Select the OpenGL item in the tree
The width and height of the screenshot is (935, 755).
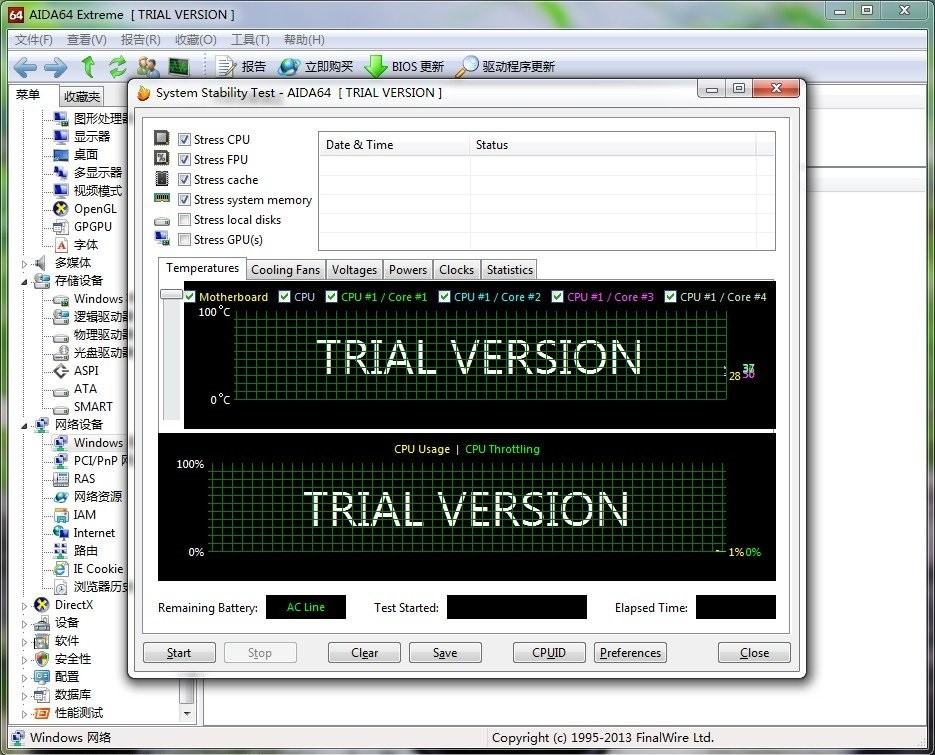click(94, 209)
